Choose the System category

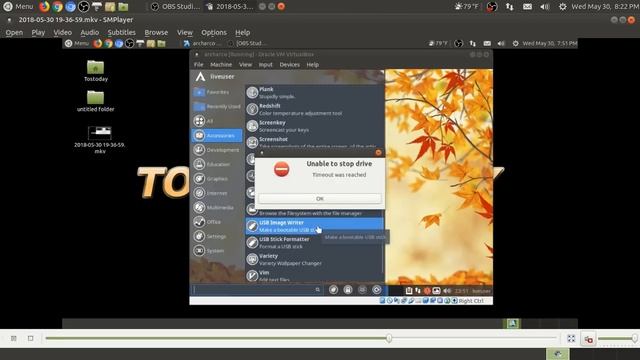(217, 251)
